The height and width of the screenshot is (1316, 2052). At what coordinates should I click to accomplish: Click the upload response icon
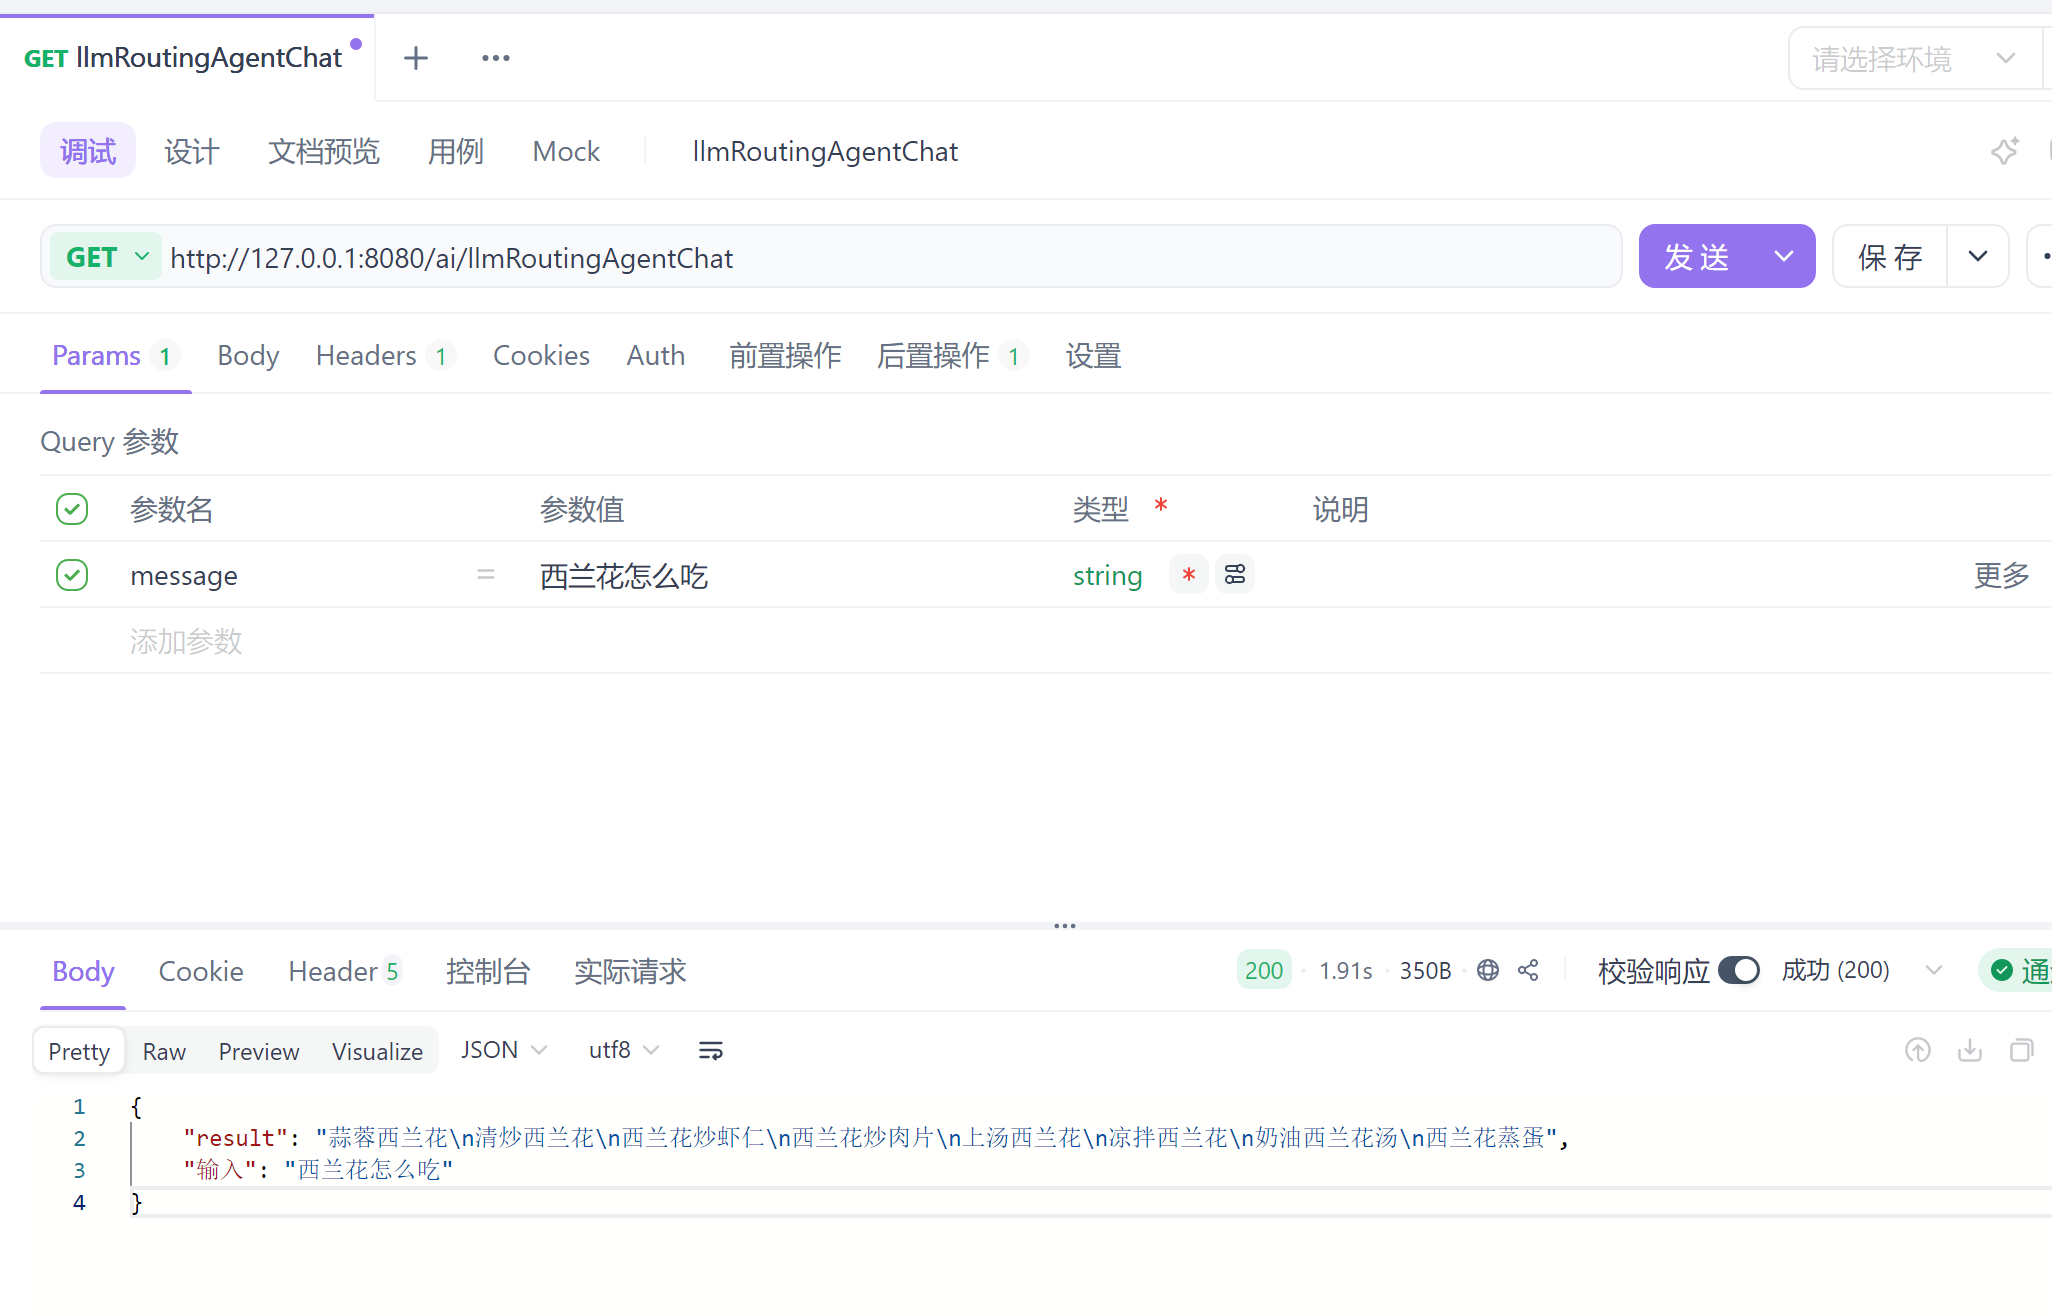(x=1918, y=1050)
